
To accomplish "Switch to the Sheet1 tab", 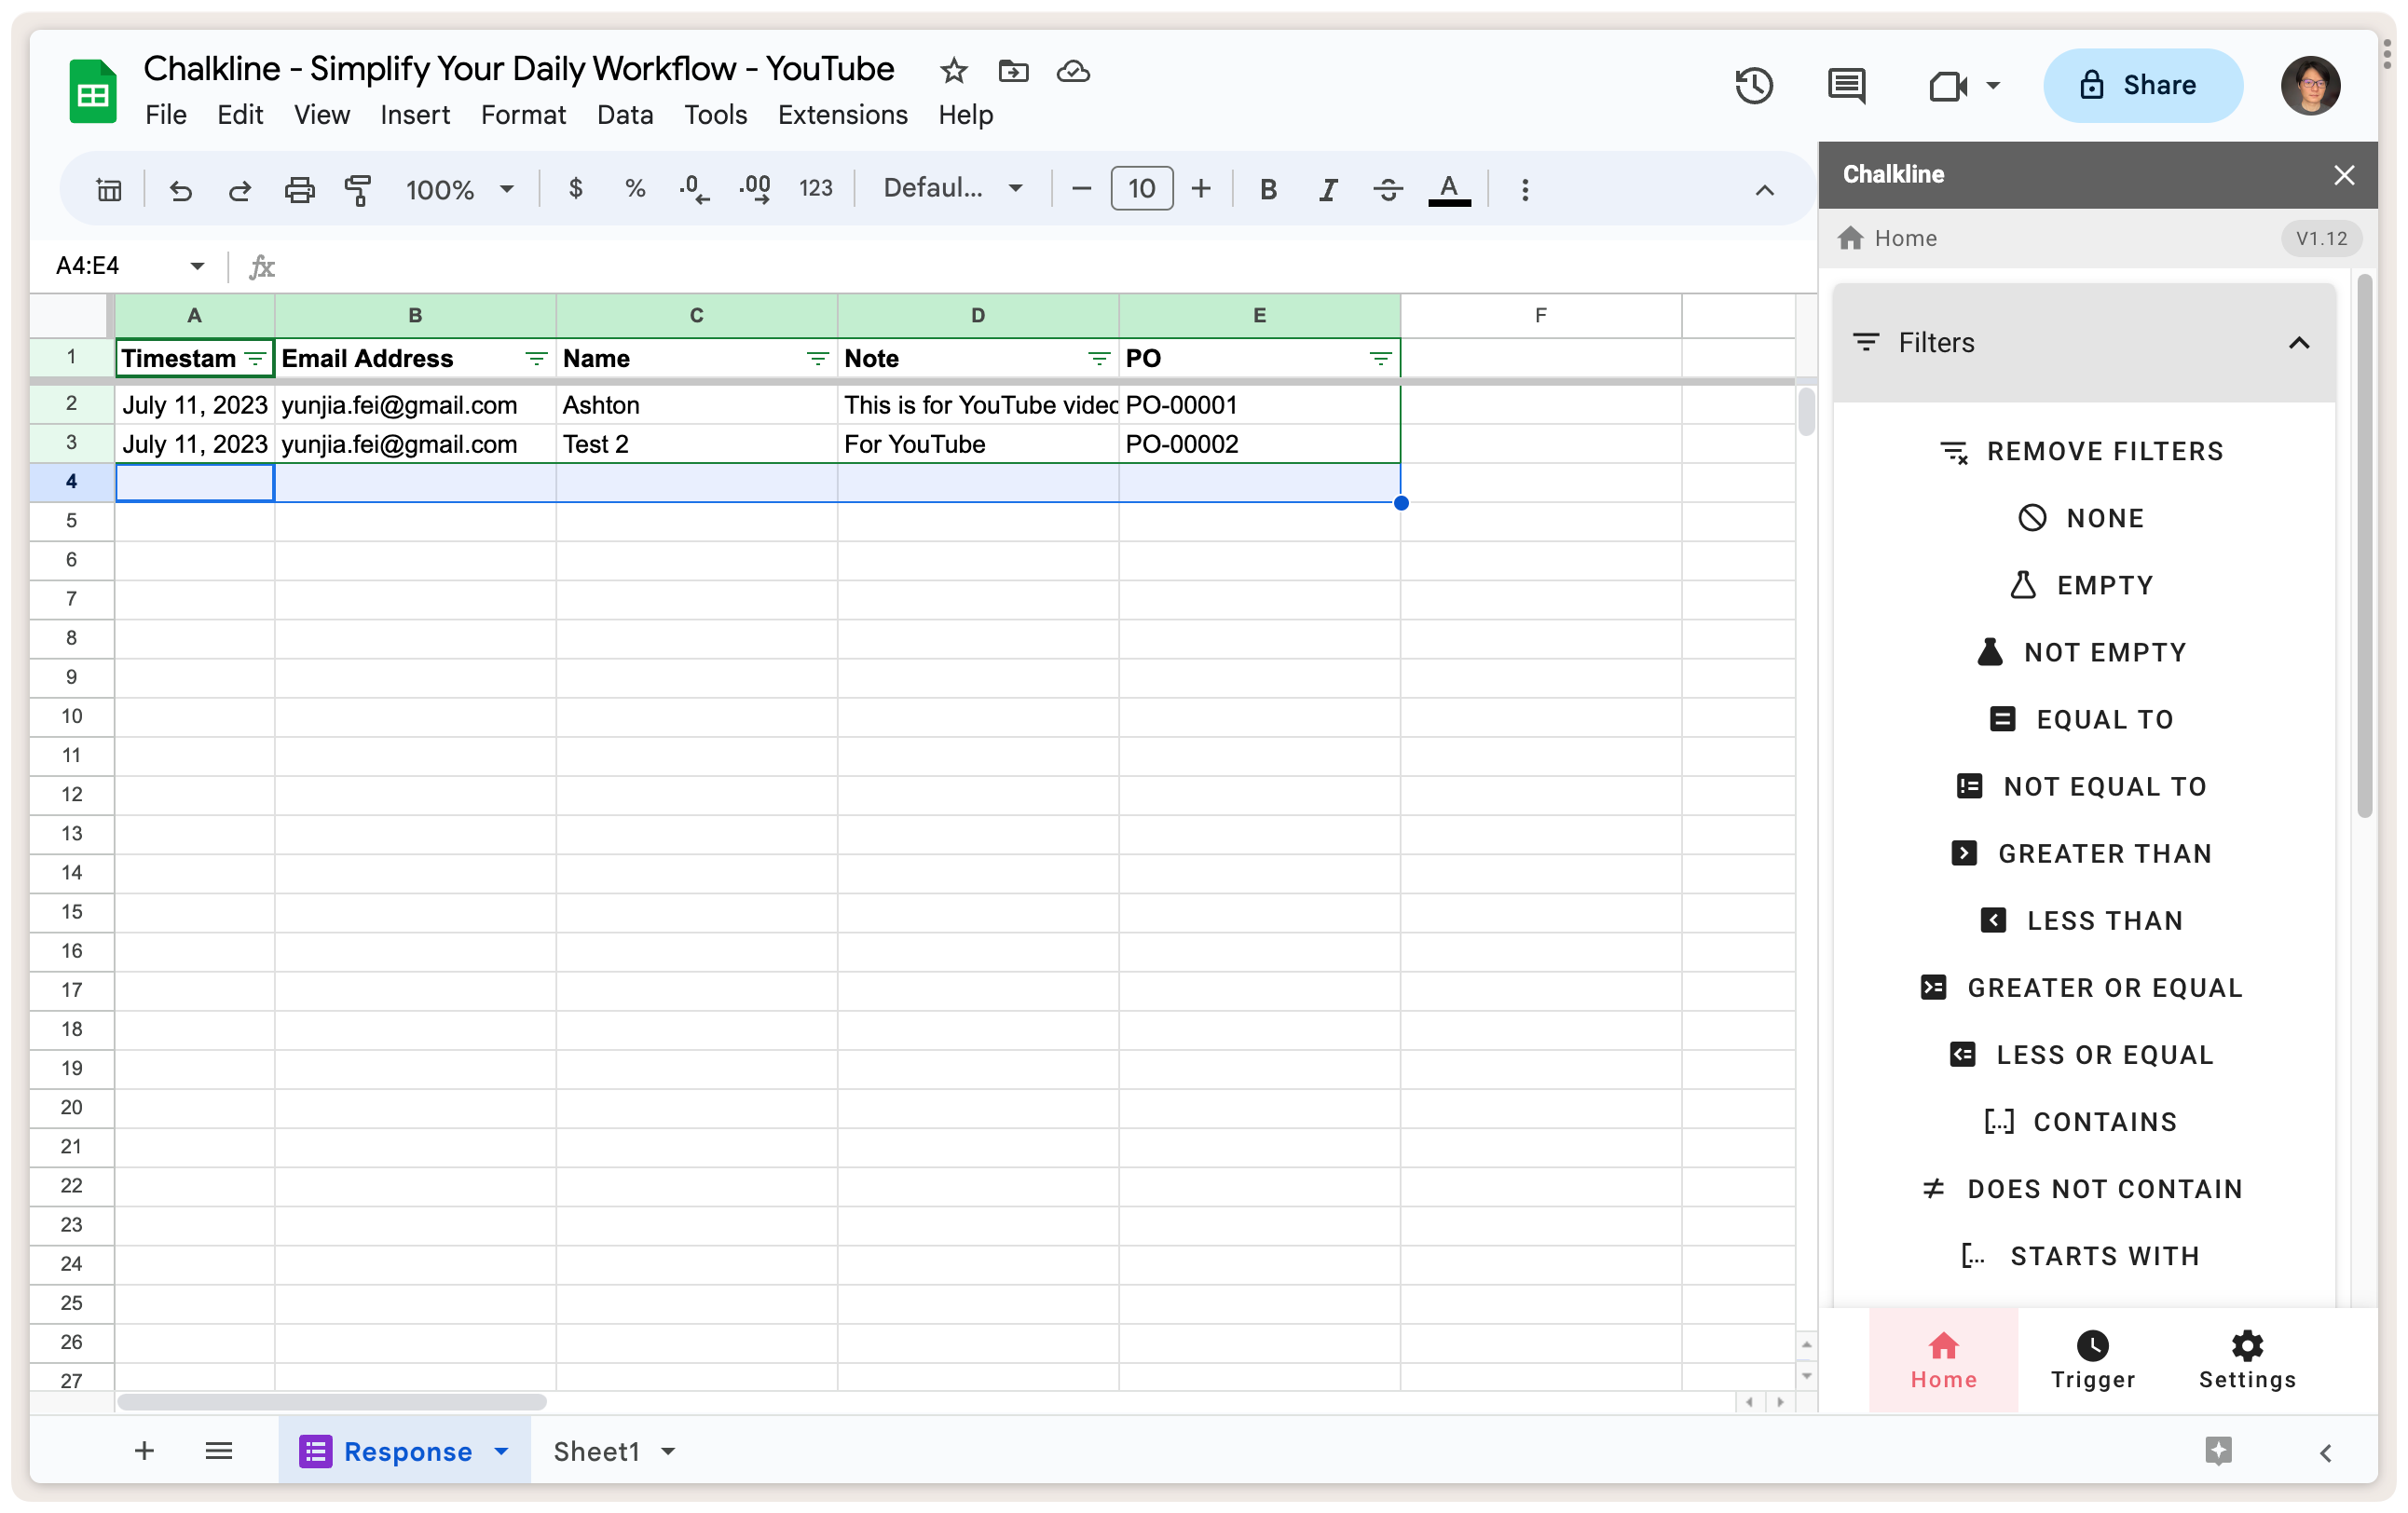I will click(597, 1451).
